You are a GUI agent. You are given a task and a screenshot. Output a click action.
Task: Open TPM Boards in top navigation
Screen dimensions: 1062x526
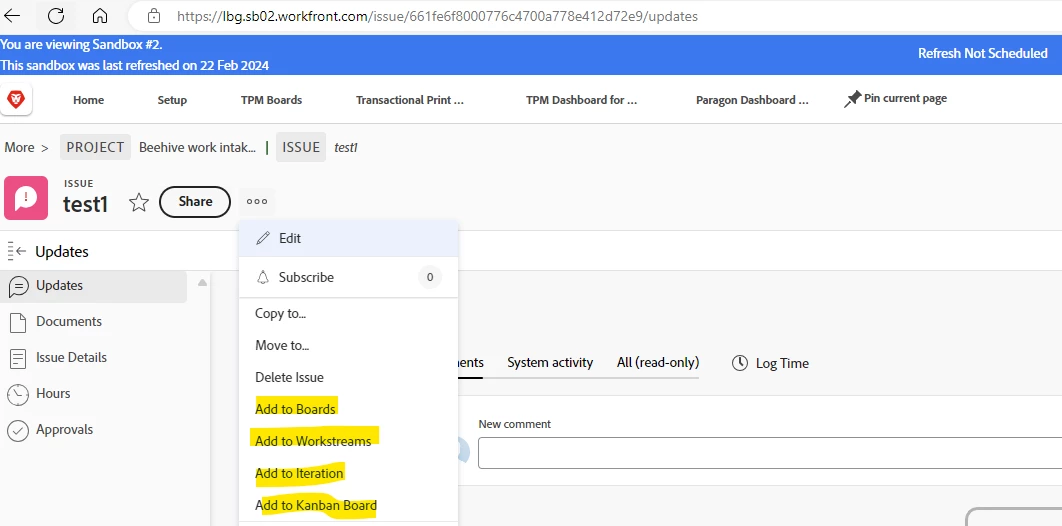pyautogui.click(x=272, y=100)
